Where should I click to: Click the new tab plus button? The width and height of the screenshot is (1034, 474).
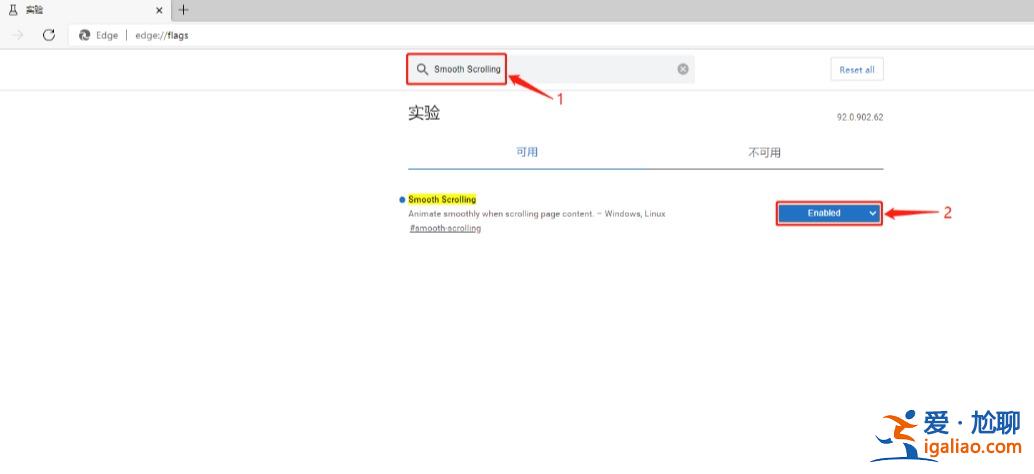coord(183,10)
